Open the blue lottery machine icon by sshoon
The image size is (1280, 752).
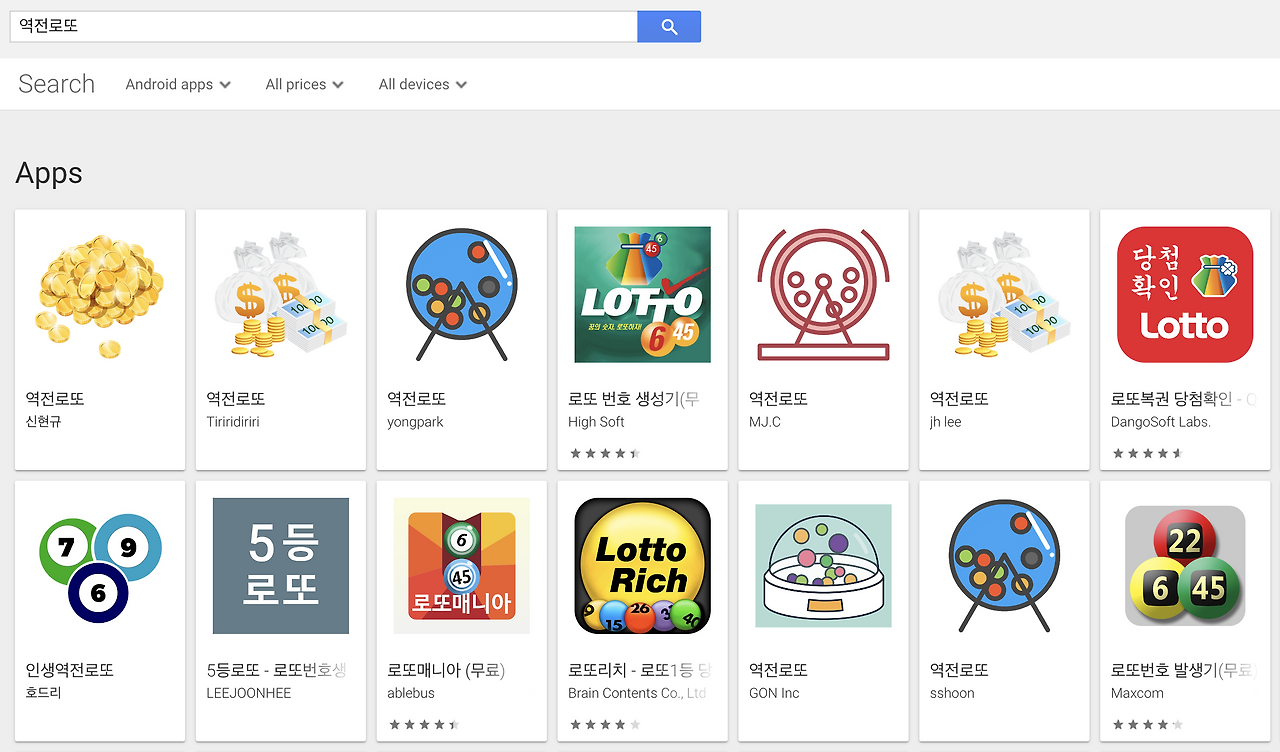click(1005, 566)
